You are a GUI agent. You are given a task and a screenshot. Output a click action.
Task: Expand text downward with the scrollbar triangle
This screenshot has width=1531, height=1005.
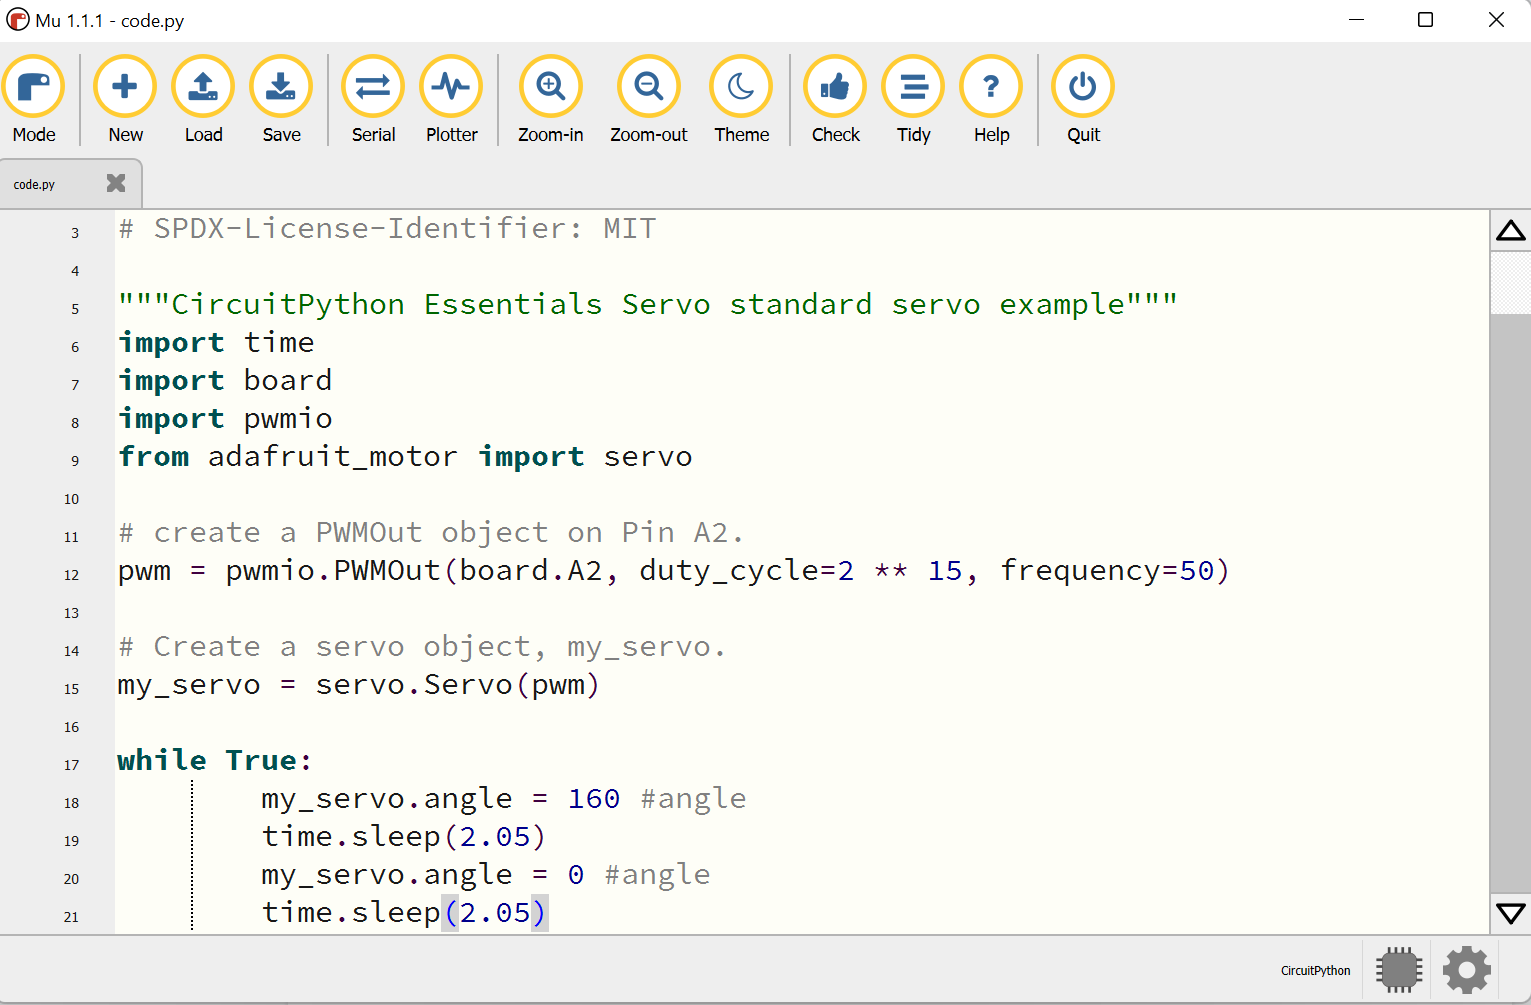(1510, 912)
